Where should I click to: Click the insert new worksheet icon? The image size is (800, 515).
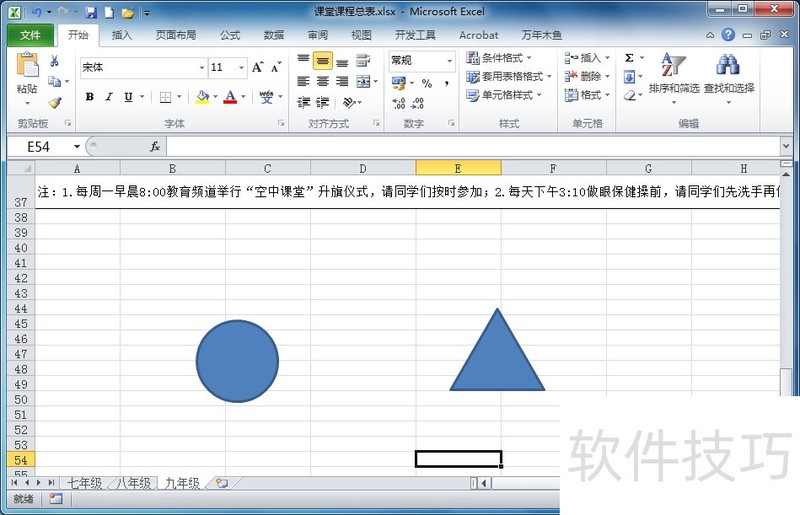pyautogui.click(x=222, y=483)
